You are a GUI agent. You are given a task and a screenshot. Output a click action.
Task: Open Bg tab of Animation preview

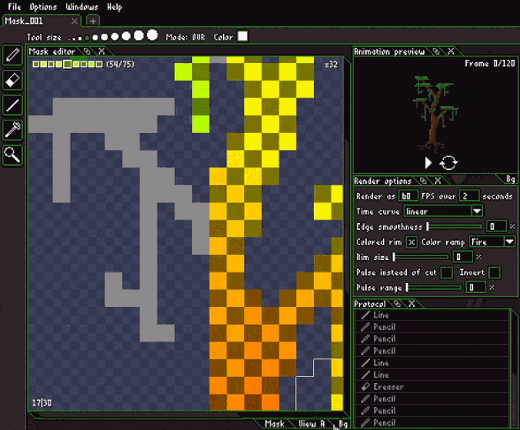[511, 179]
